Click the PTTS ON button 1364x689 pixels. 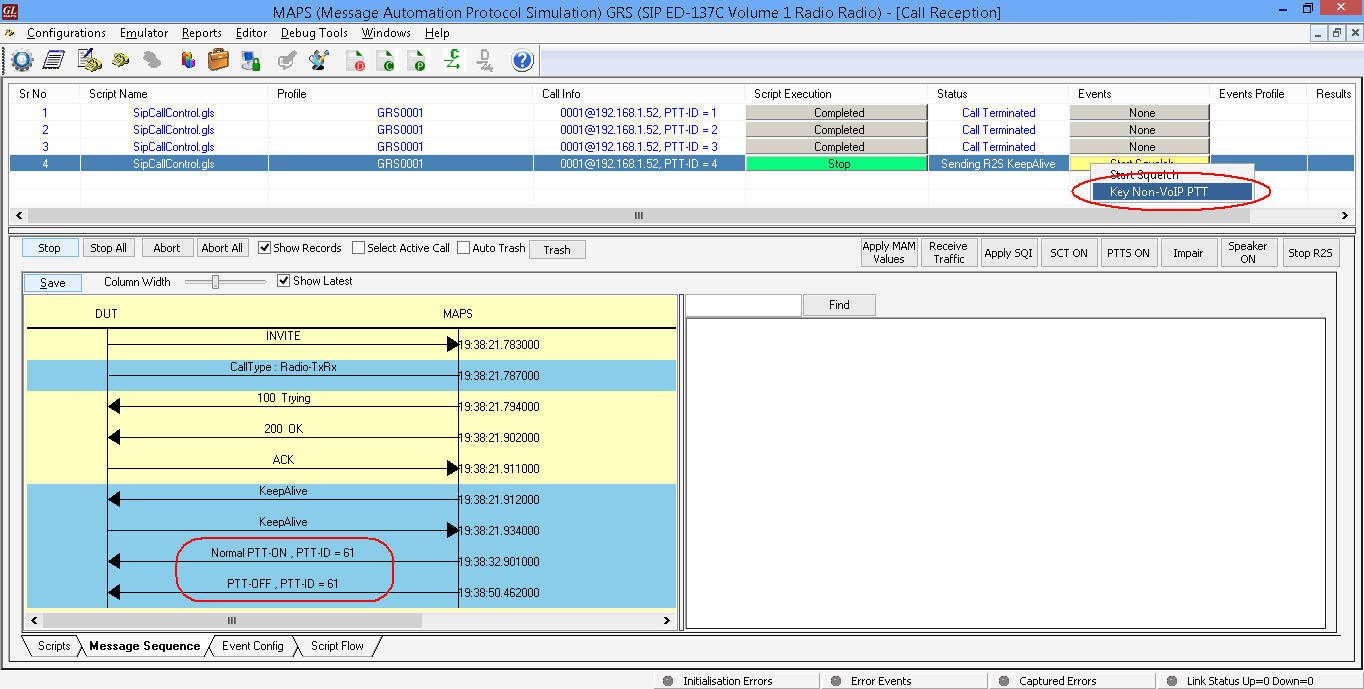[x=1128, y=253]
